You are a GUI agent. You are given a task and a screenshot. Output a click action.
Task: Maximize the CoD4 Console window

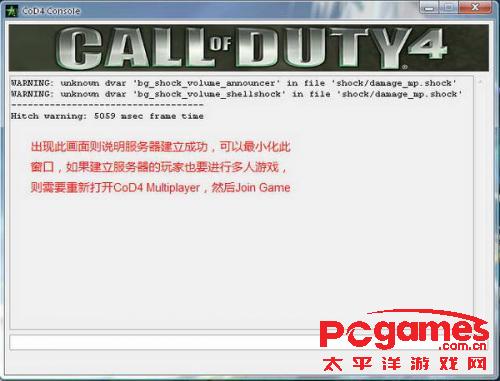[449, 7]
